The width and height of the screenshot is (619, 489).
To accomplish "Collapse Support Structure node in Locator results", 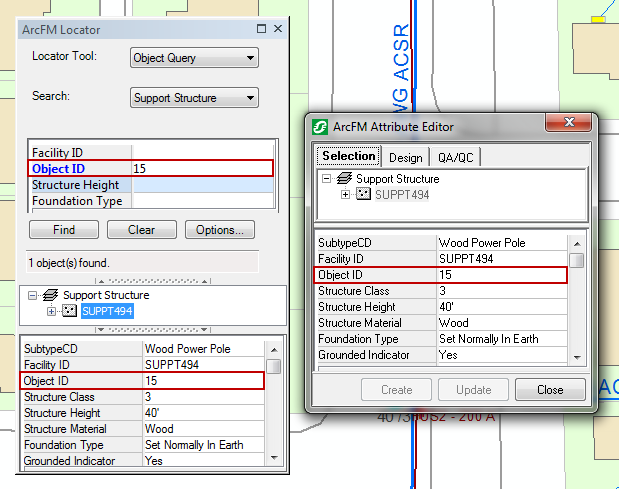I will [33, 296].
